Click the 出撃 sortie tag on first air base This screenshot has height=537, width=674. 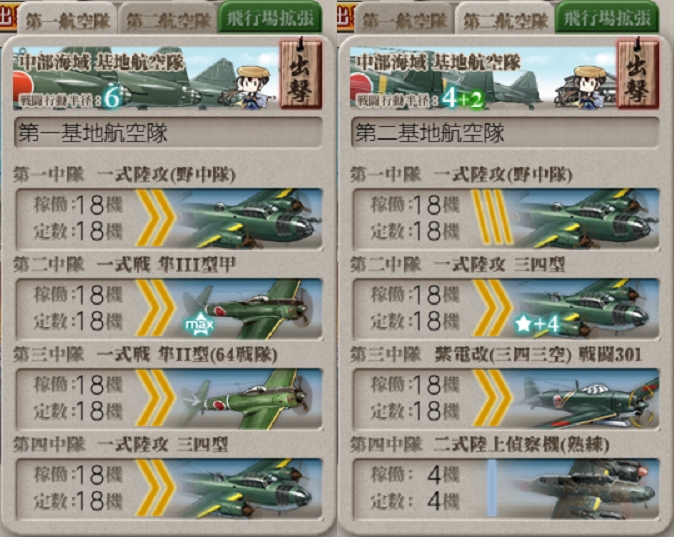point(300,73)
